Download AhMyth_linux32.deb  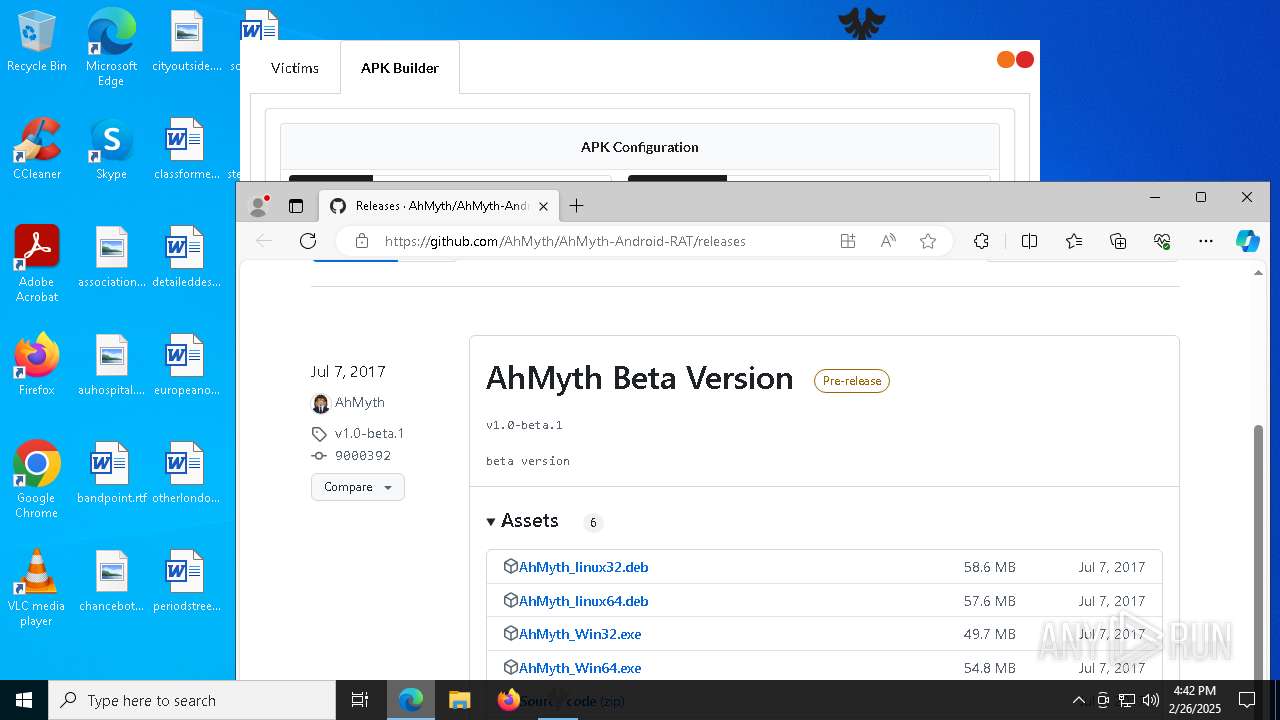(x=584, y=567)
